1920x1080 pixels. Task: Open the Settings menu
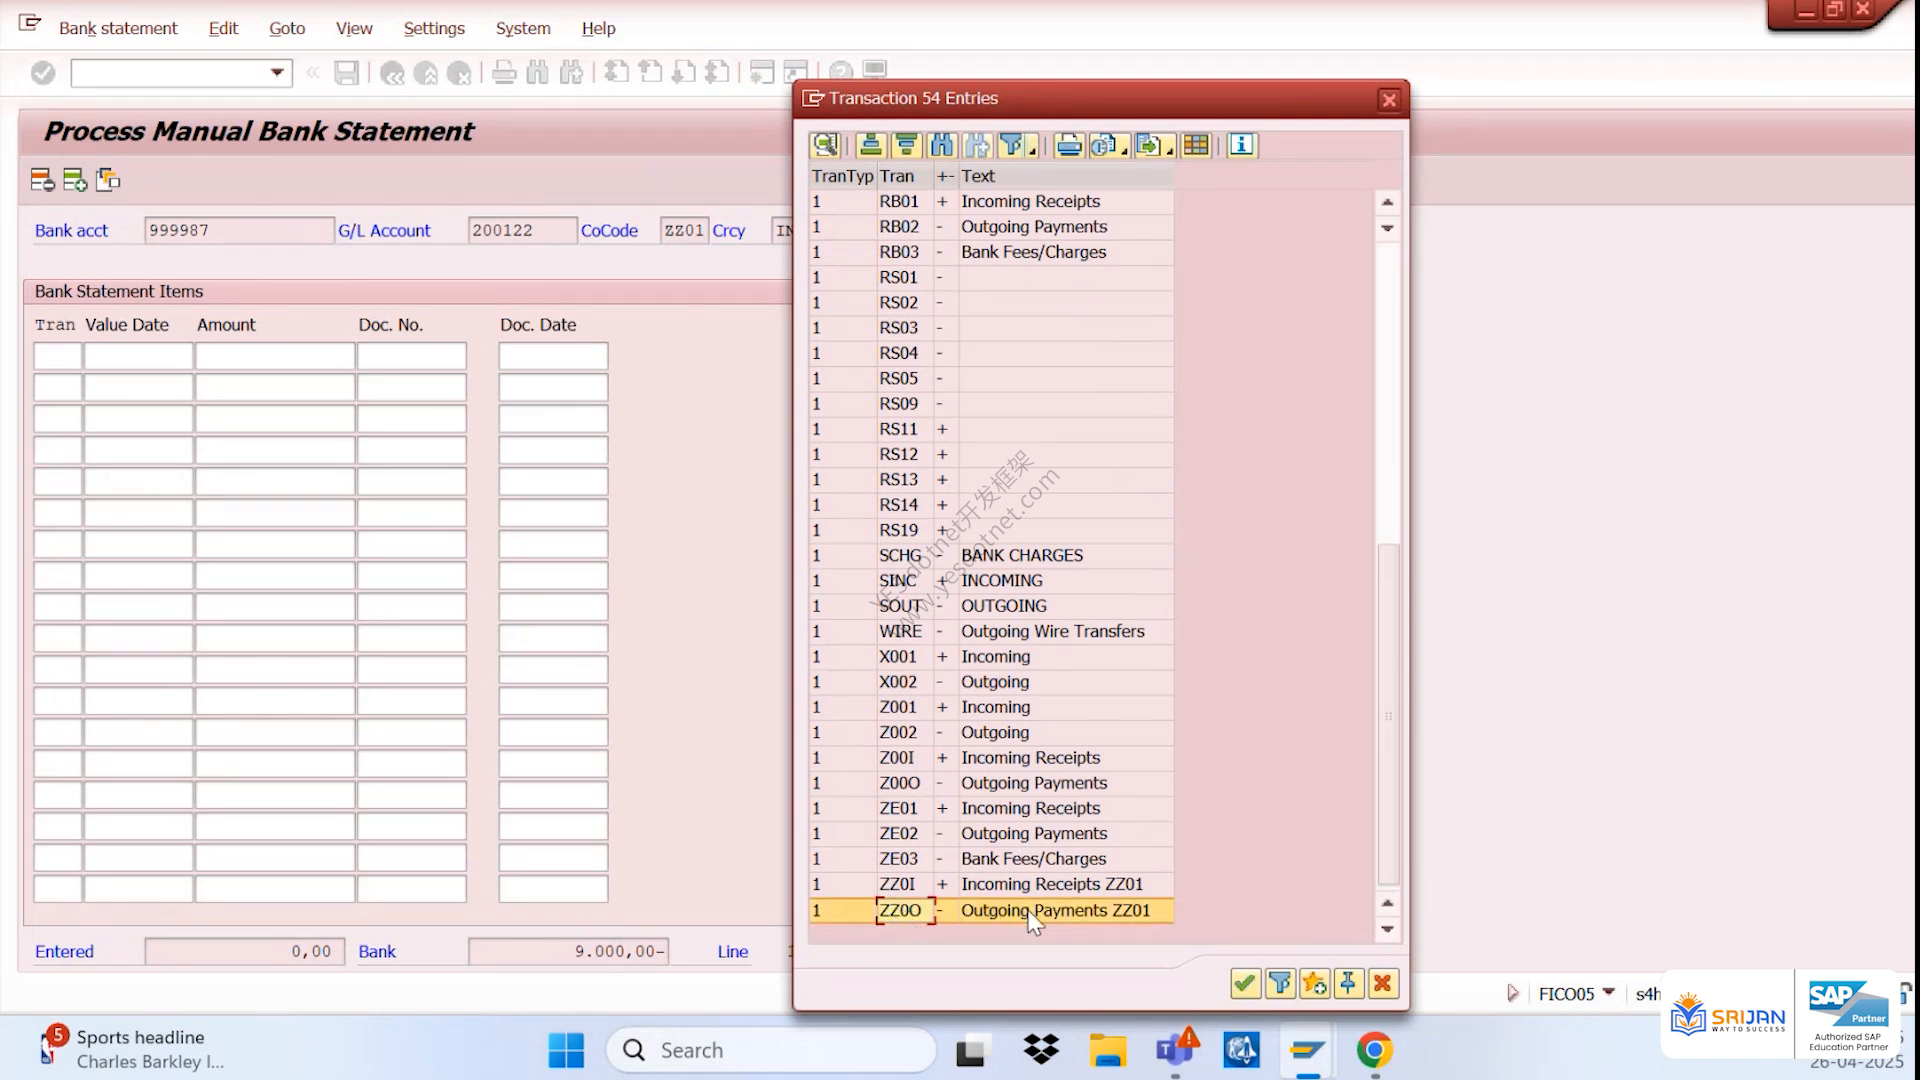(x=434, y=28)
